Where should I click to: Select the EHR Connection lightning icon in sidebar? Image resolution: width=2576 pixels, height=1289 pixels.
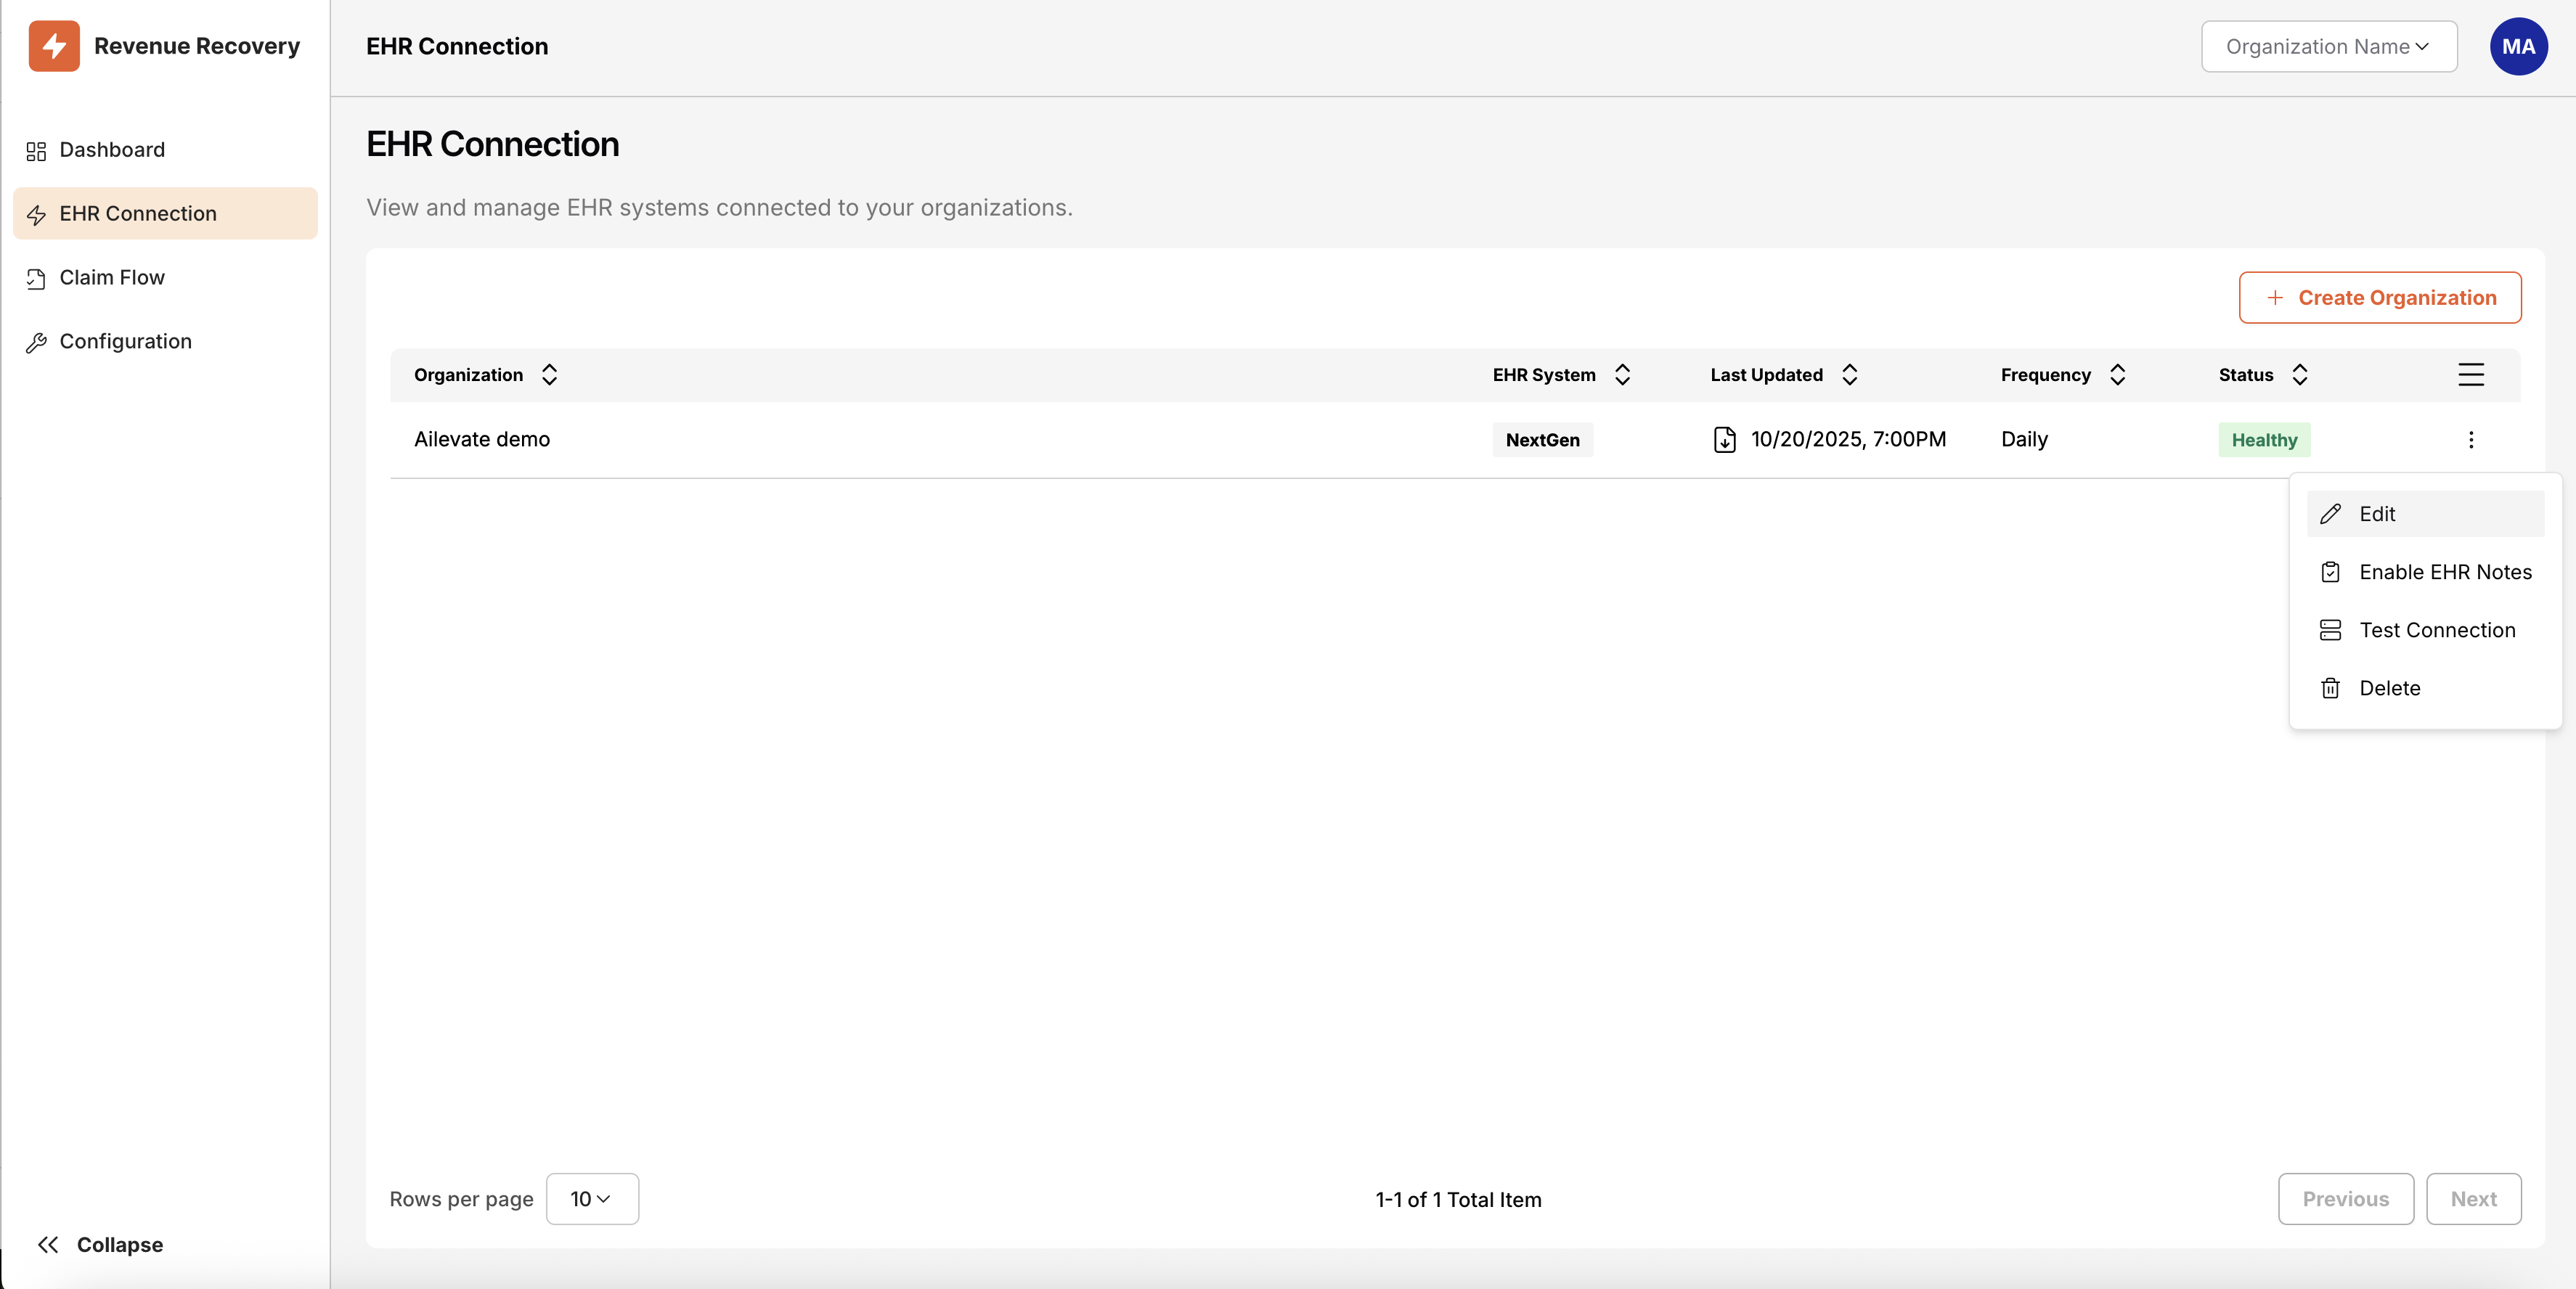37,213
